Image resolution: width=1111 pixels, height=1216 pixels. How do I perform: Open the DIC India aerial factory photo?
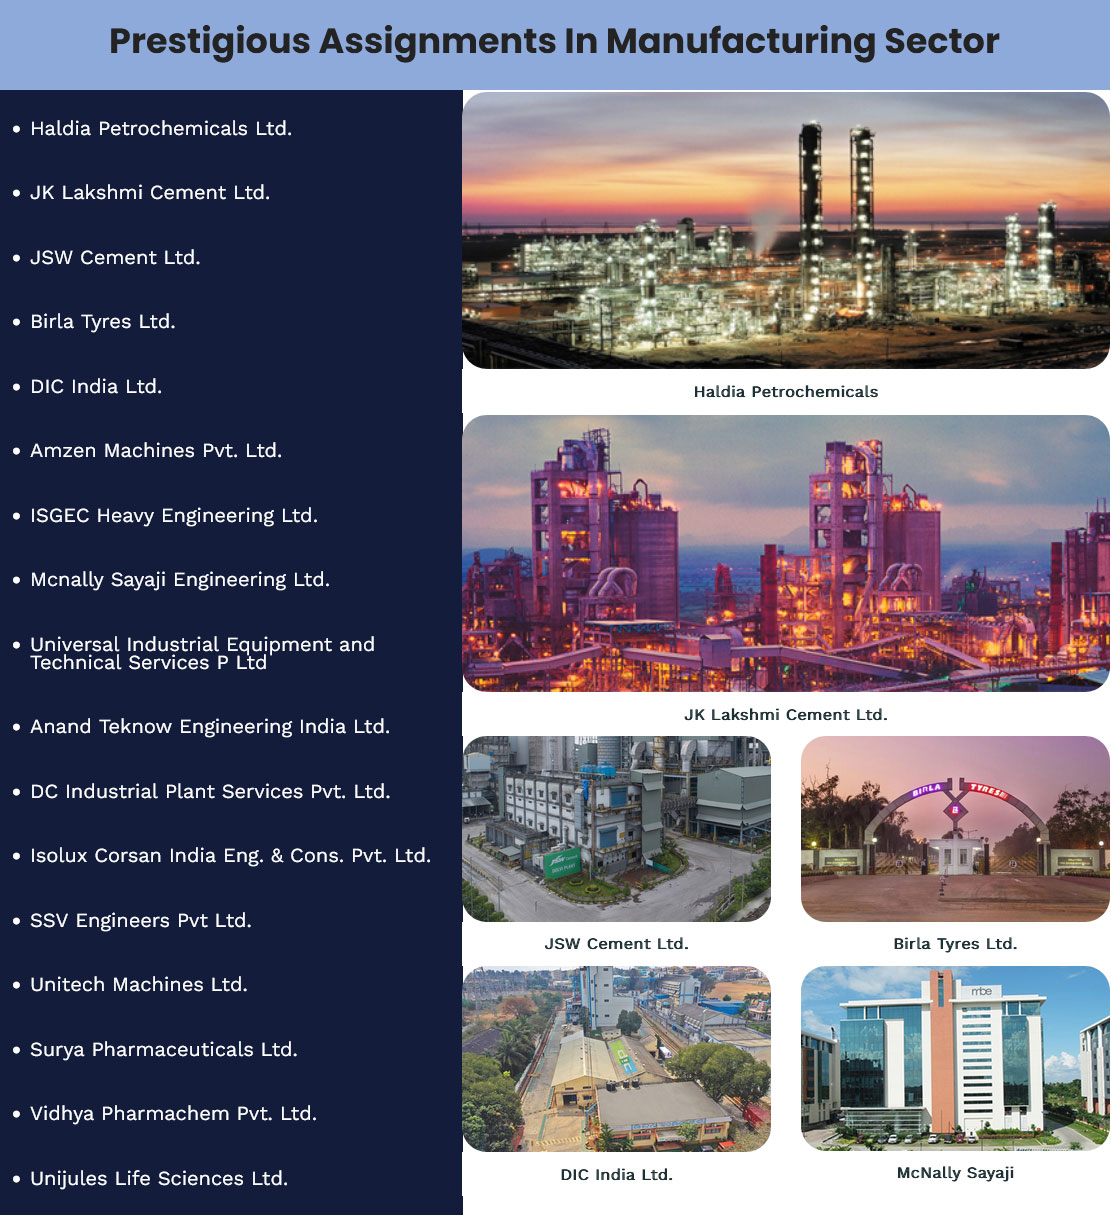point(617,1059)
